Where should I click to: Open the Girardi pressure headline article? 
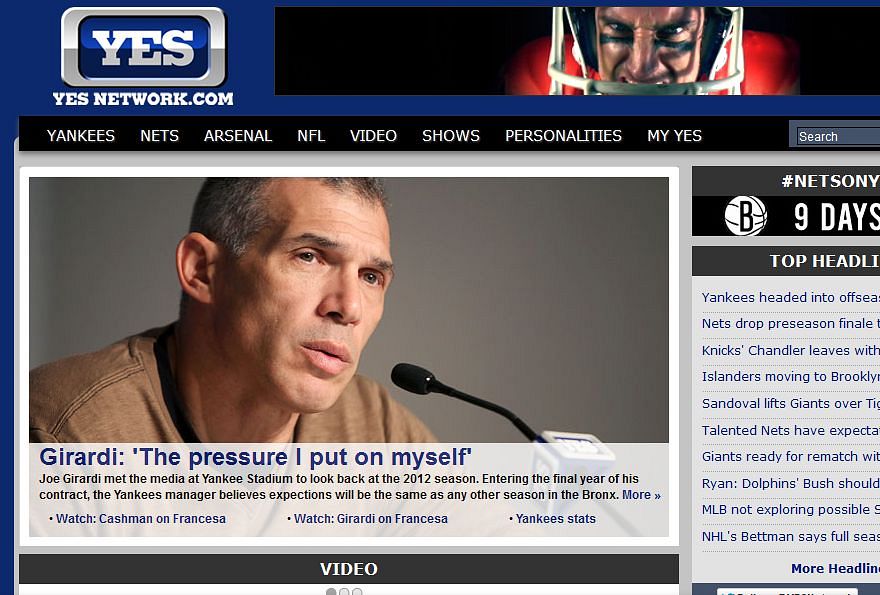255,457
